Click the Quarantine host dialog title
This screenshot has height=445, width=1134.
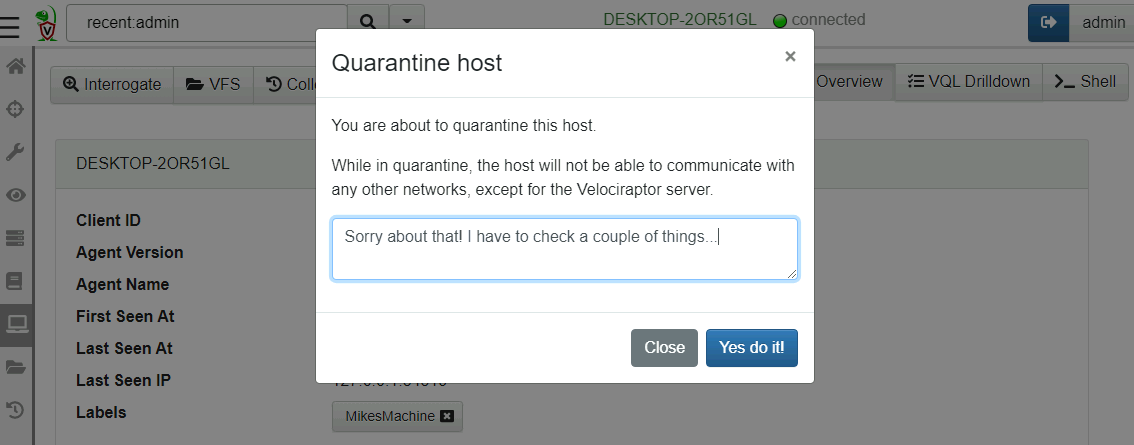point(417,63)
